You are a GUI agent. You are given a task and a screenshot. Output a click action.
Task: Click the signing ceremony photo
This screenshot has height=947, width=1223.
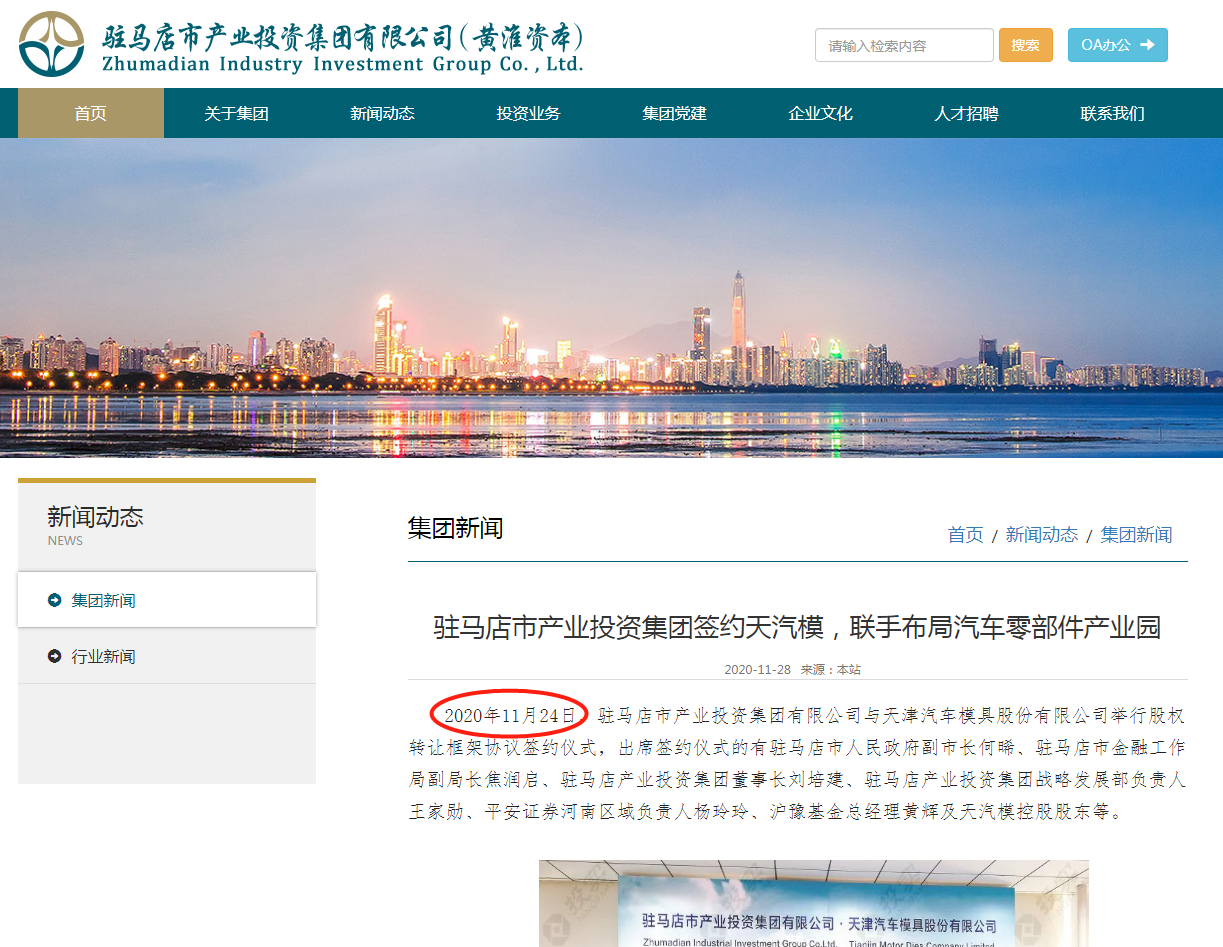click(x=813, y=903)
